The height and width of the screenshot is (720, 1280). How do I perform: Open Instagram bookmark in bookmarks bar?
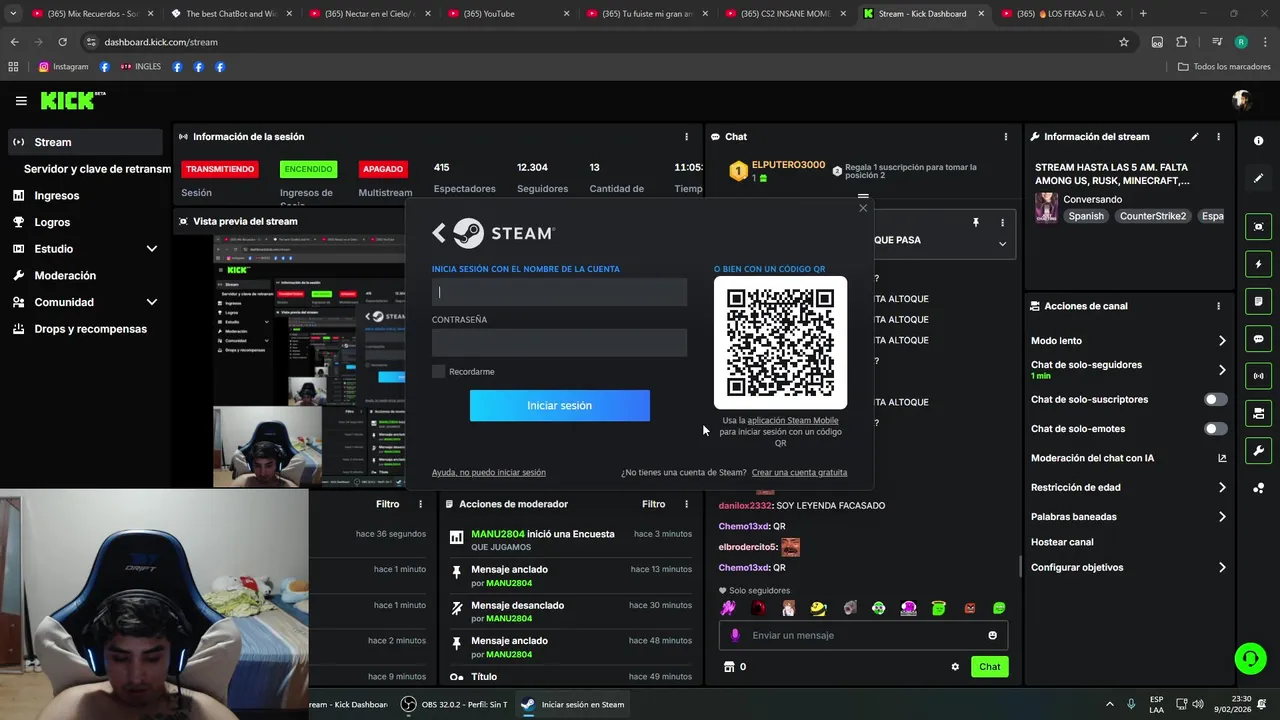coord(63,67)
